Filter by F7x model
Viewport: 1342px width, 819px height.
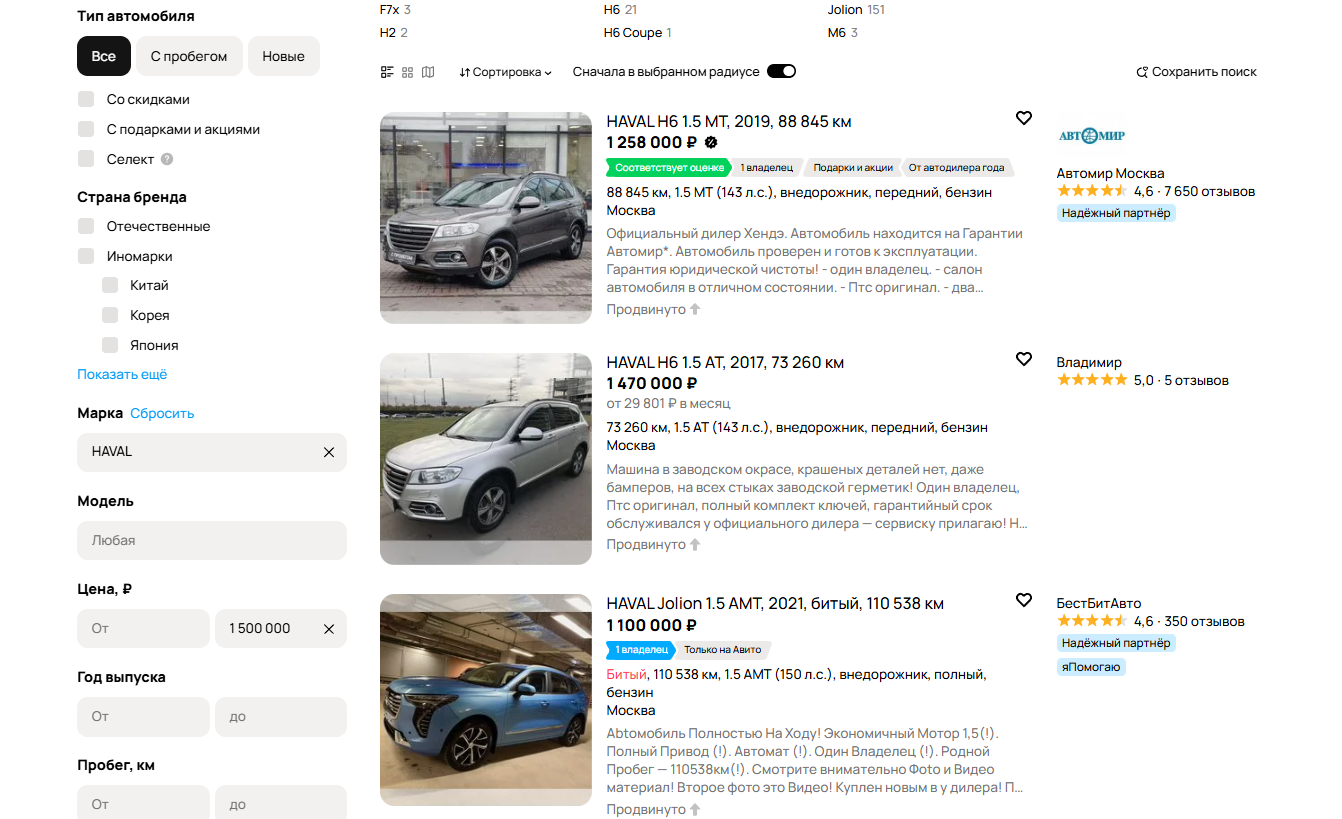pyautogui.click(x=391, y=9)
